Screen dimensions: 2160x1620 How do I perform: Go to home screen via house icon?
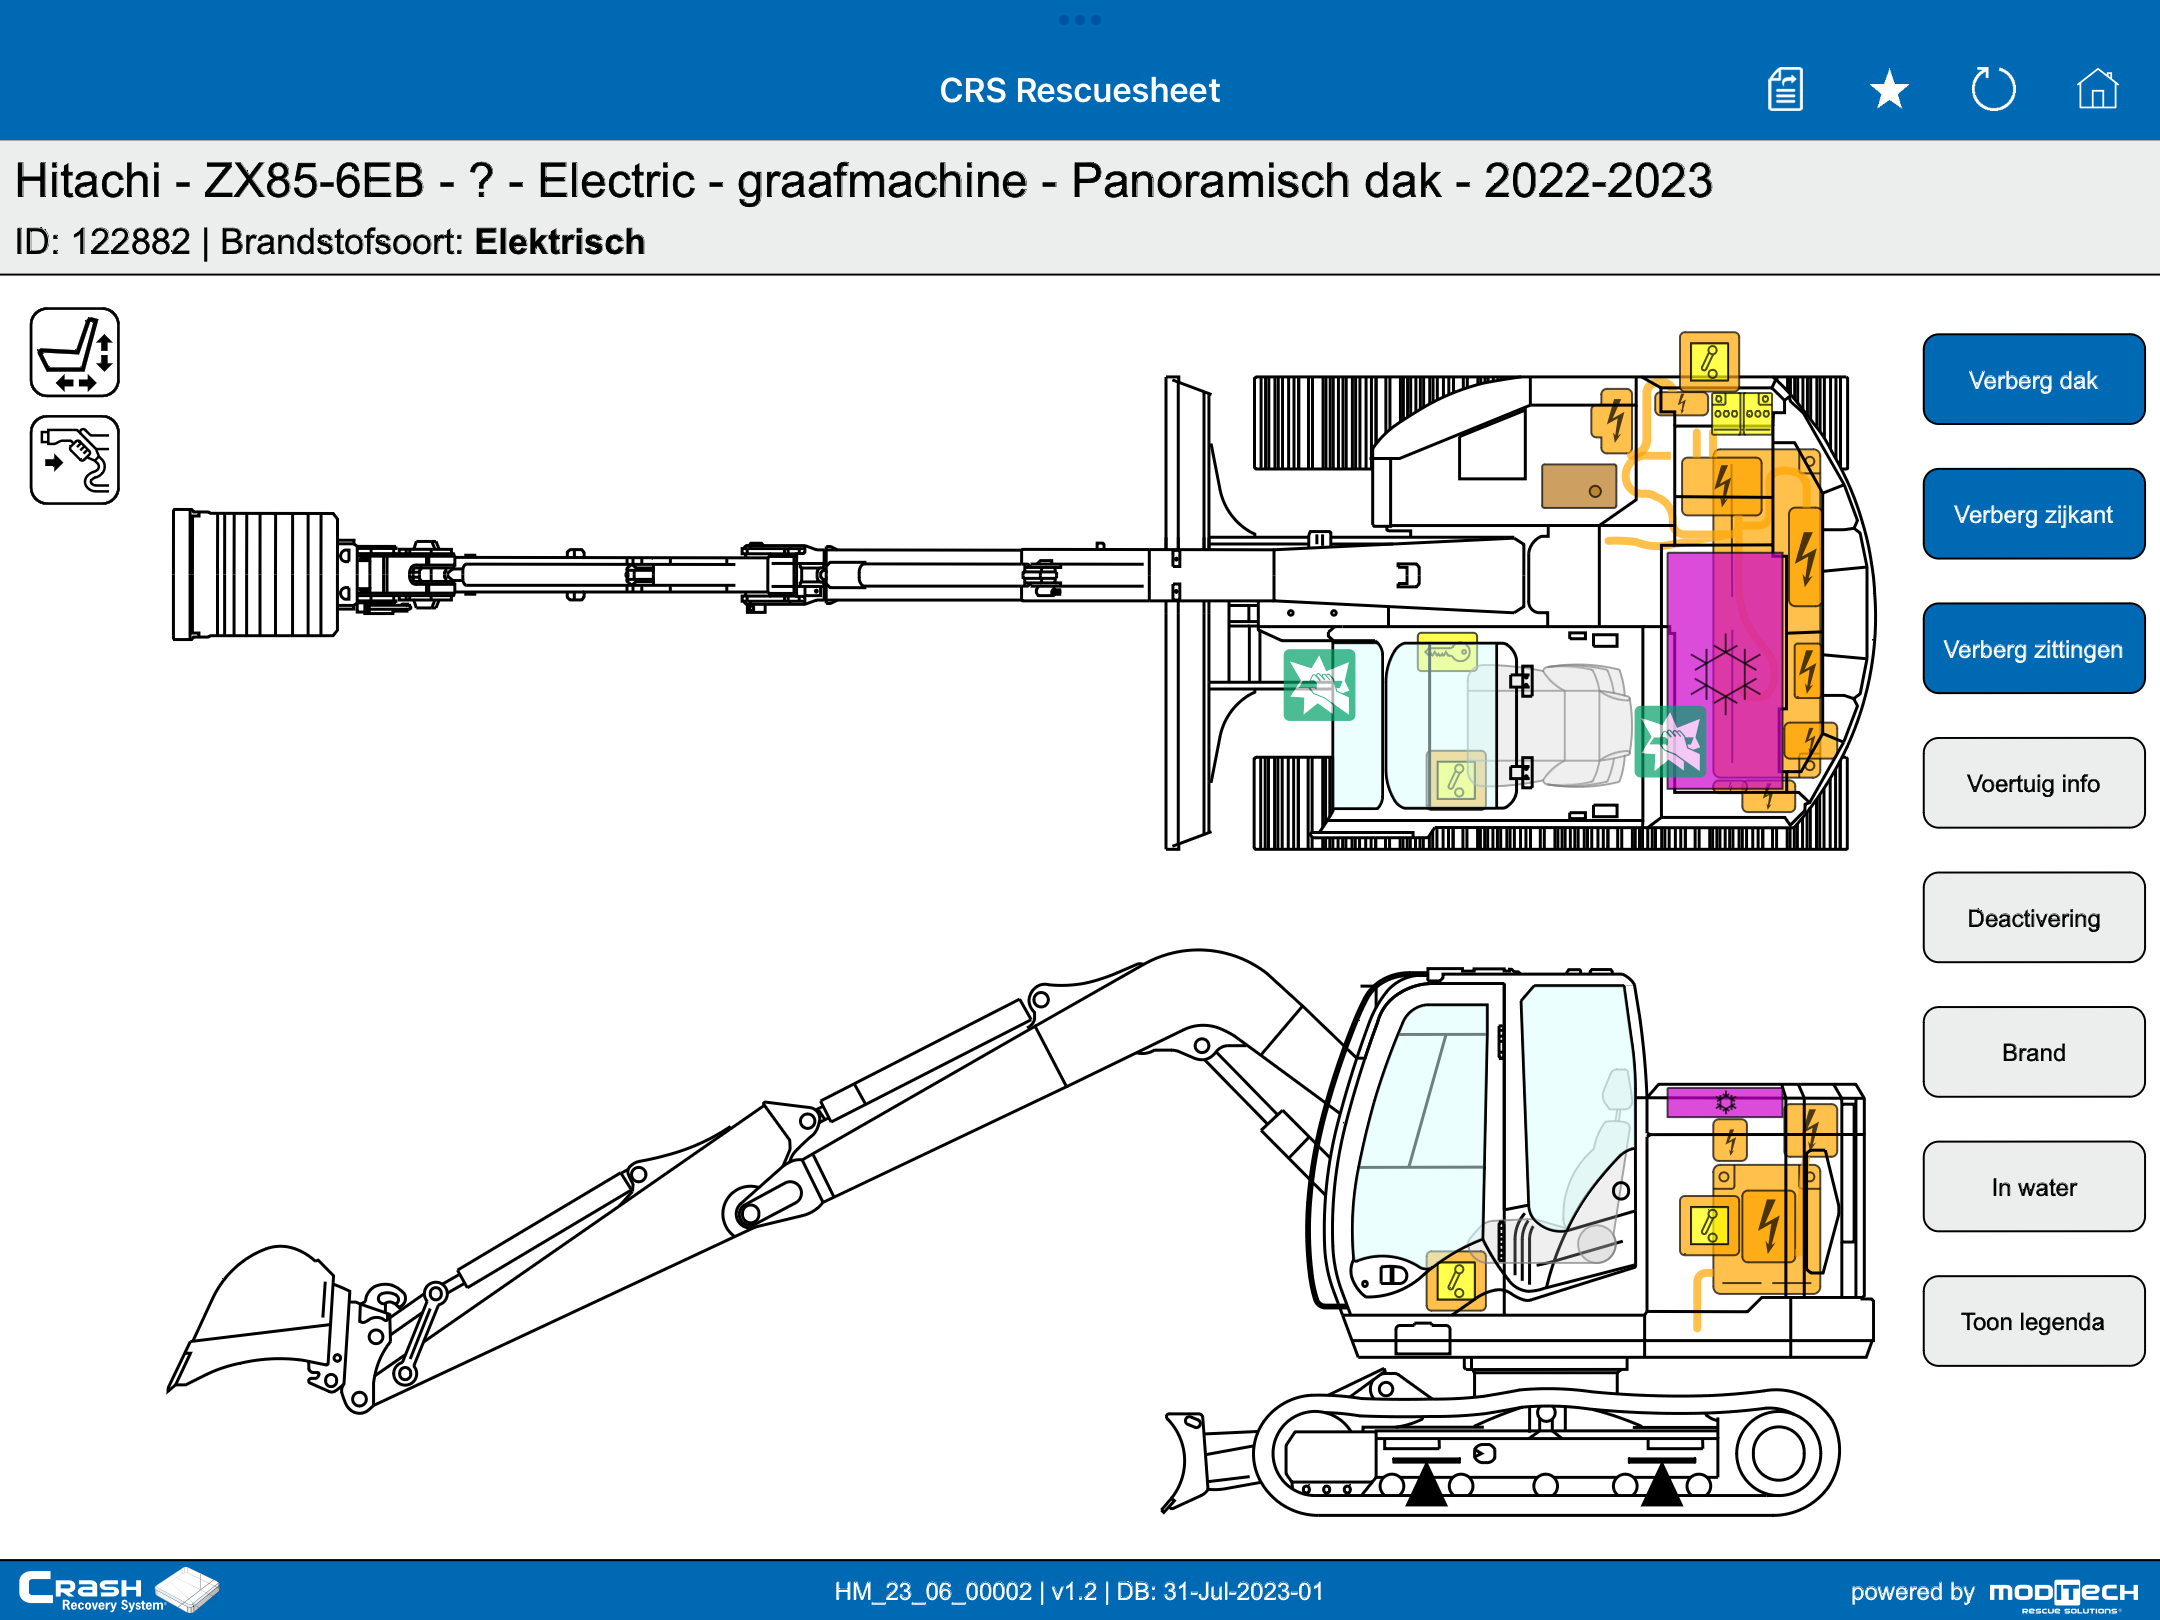click(2097, 90)
